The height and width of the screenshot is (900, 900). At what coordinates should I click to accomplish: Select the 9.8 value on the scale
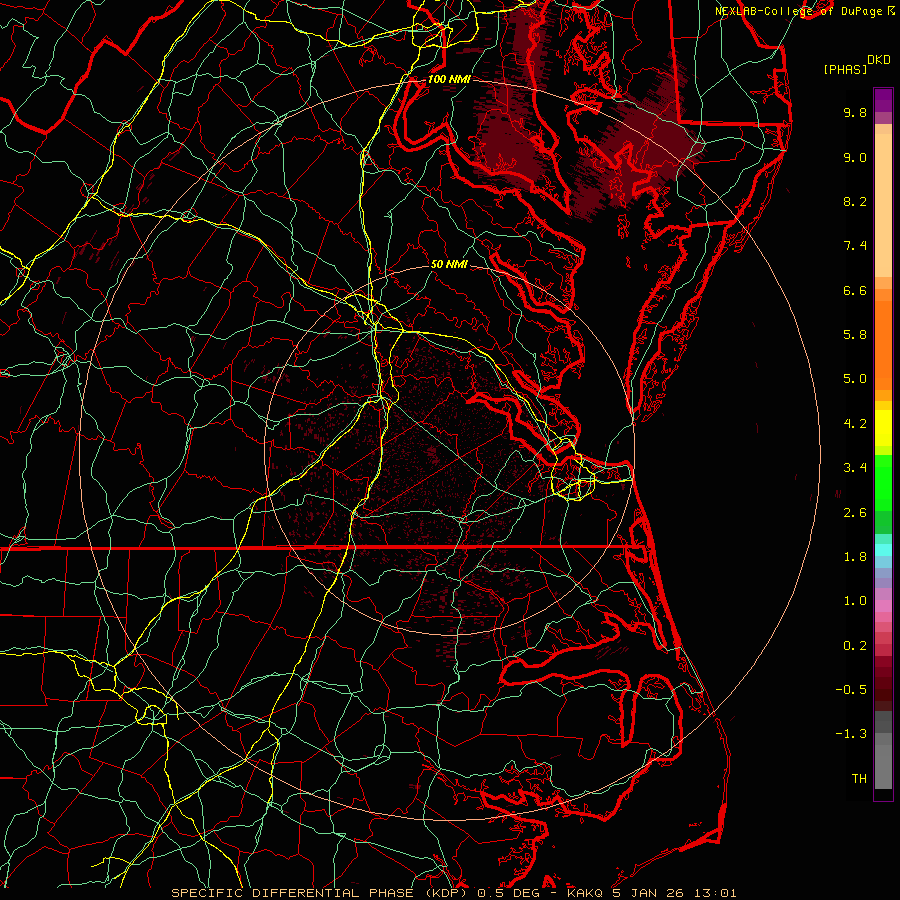(x=855, y=113)
